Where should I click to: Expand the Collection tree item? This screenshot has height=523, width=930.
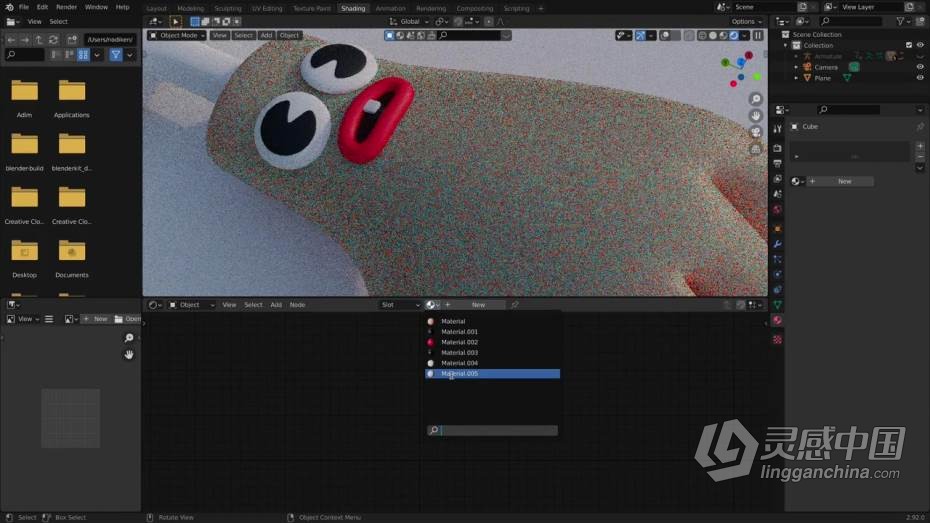[786, 46]
